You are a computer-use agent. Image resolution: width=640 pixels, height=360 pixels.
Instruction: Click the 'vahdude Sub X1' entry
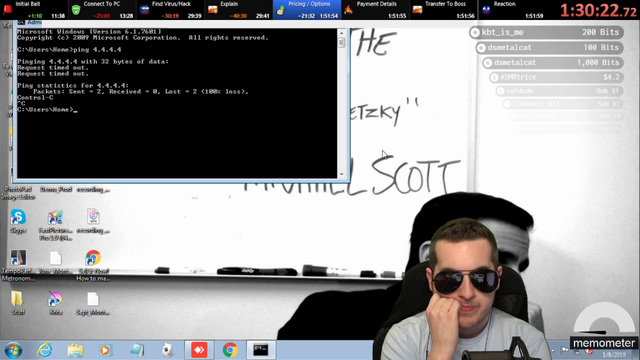[560, 91]
